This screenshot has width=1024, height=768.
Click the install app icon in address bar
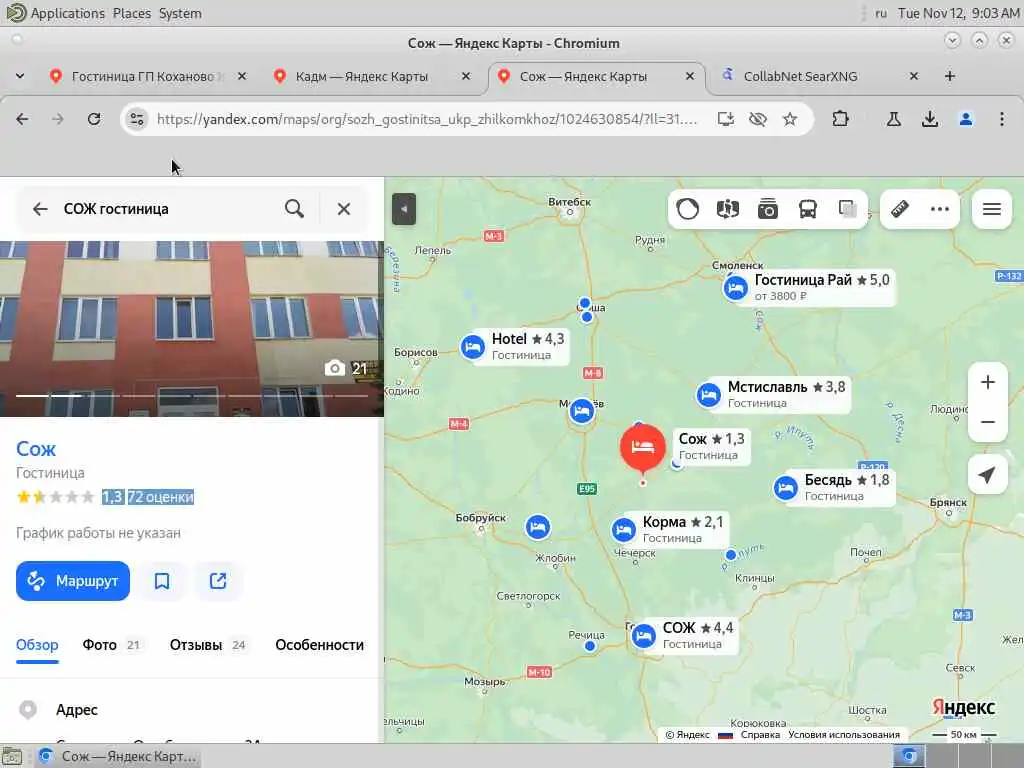coord(726,119)
